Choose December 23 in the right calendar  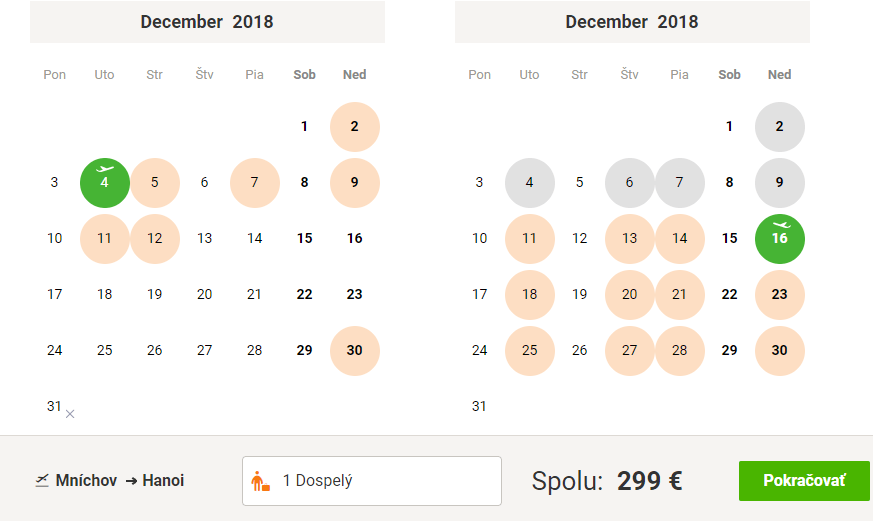[x=780, y=294]
